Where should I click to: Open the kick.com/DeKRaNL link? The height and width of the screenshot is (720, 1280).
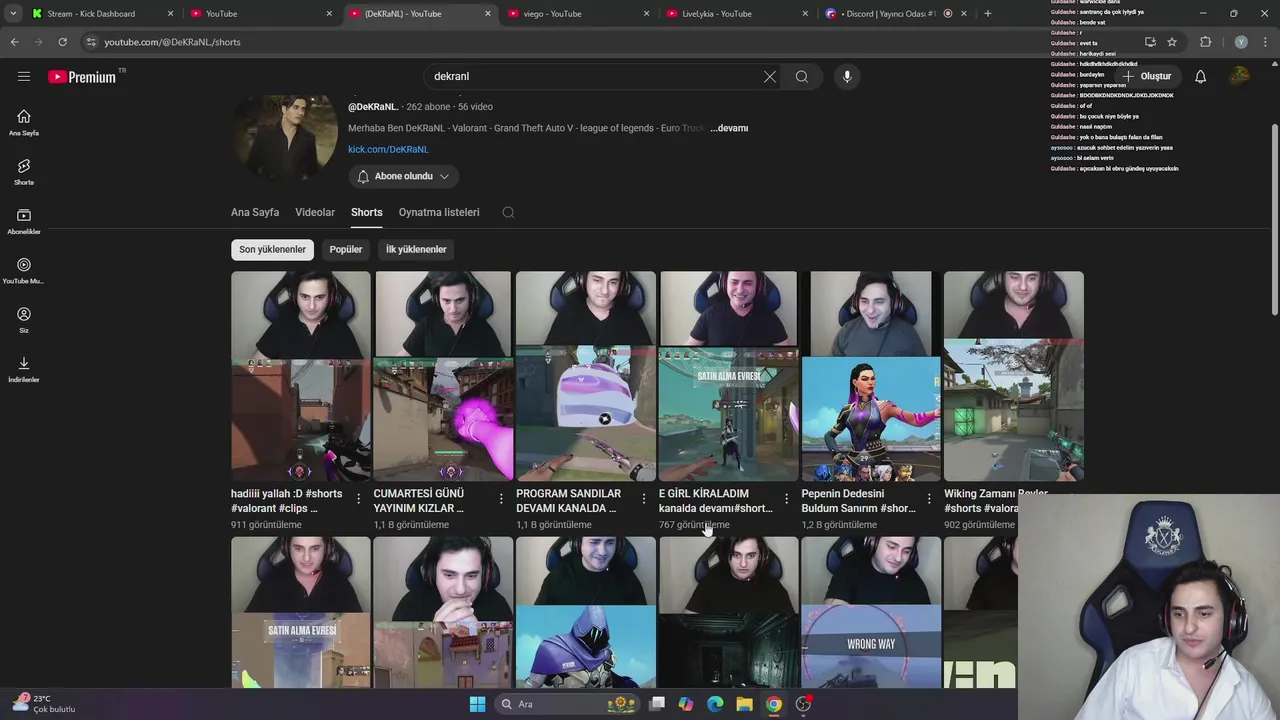[388, 149]
